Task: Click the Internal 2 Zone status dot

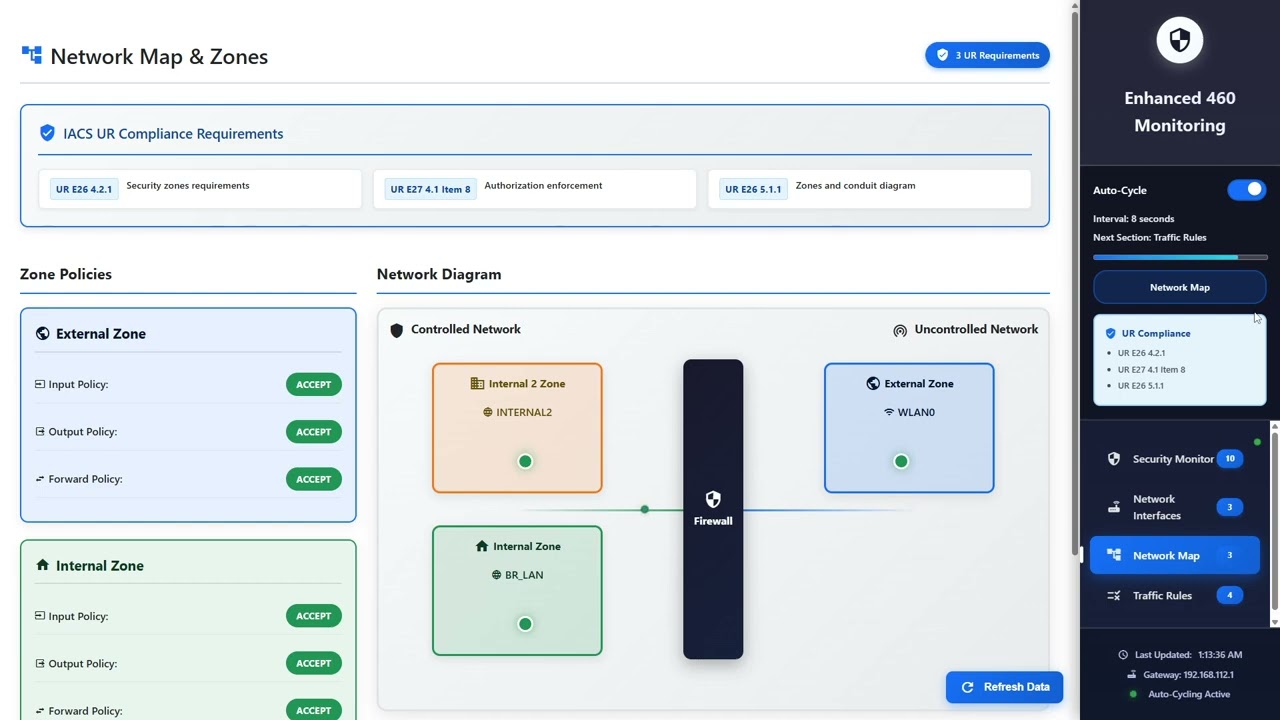Action: [525, 461]
